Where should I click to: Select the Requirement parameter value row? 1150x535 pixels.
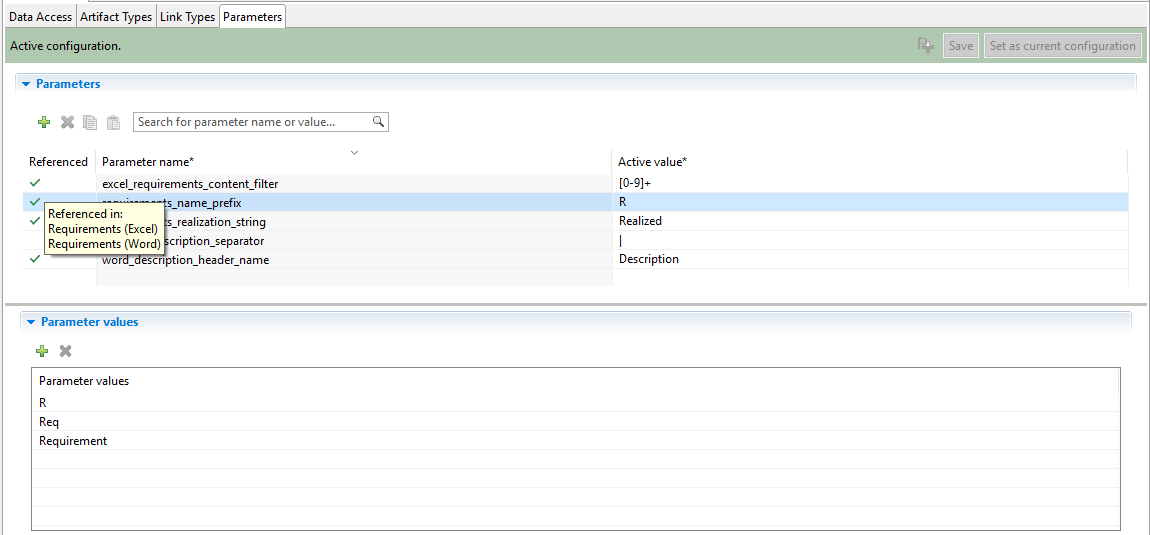tap(73, 441)
